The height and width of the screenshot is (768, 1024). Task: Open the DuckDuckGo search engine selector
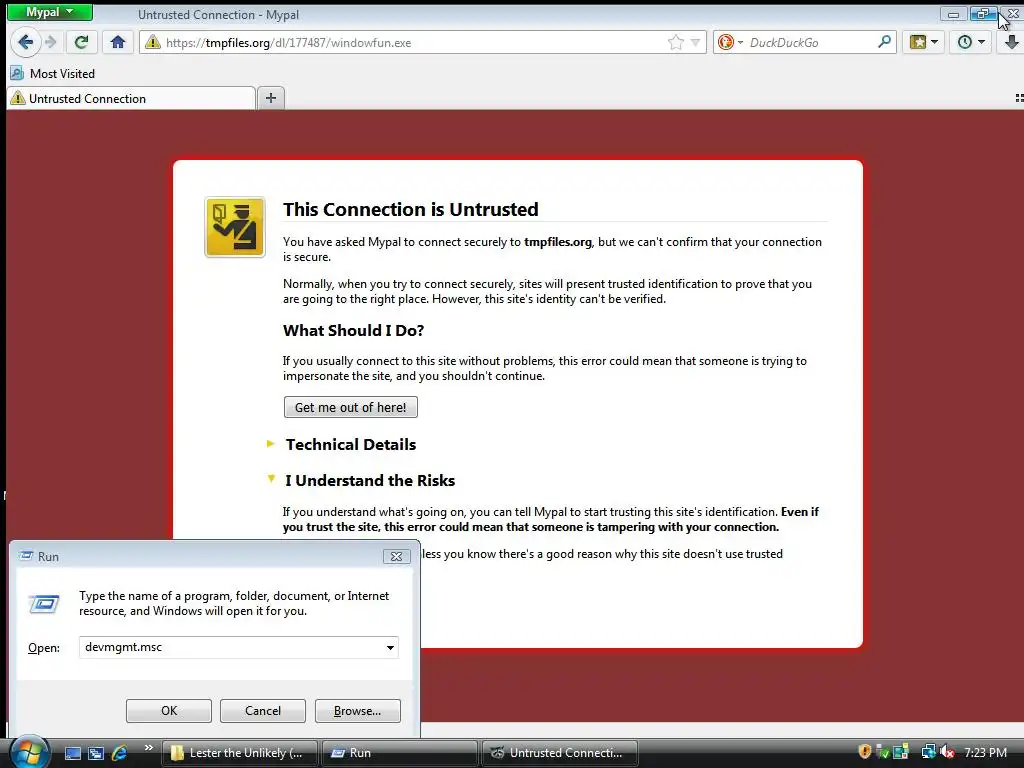click(730, 42)
